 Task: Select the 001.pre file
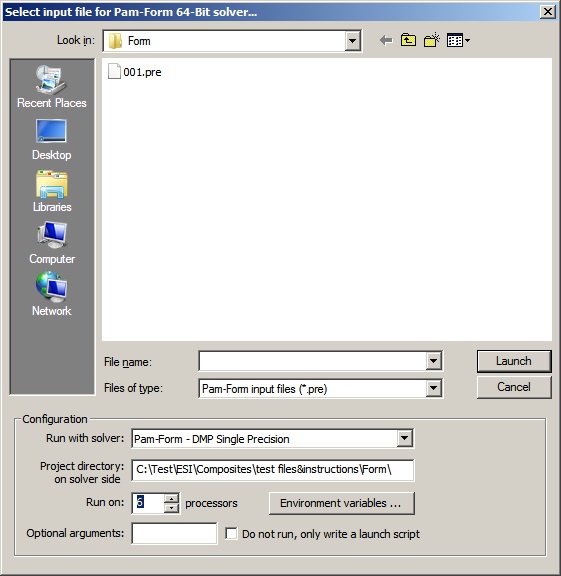click(x=135, y=72)
